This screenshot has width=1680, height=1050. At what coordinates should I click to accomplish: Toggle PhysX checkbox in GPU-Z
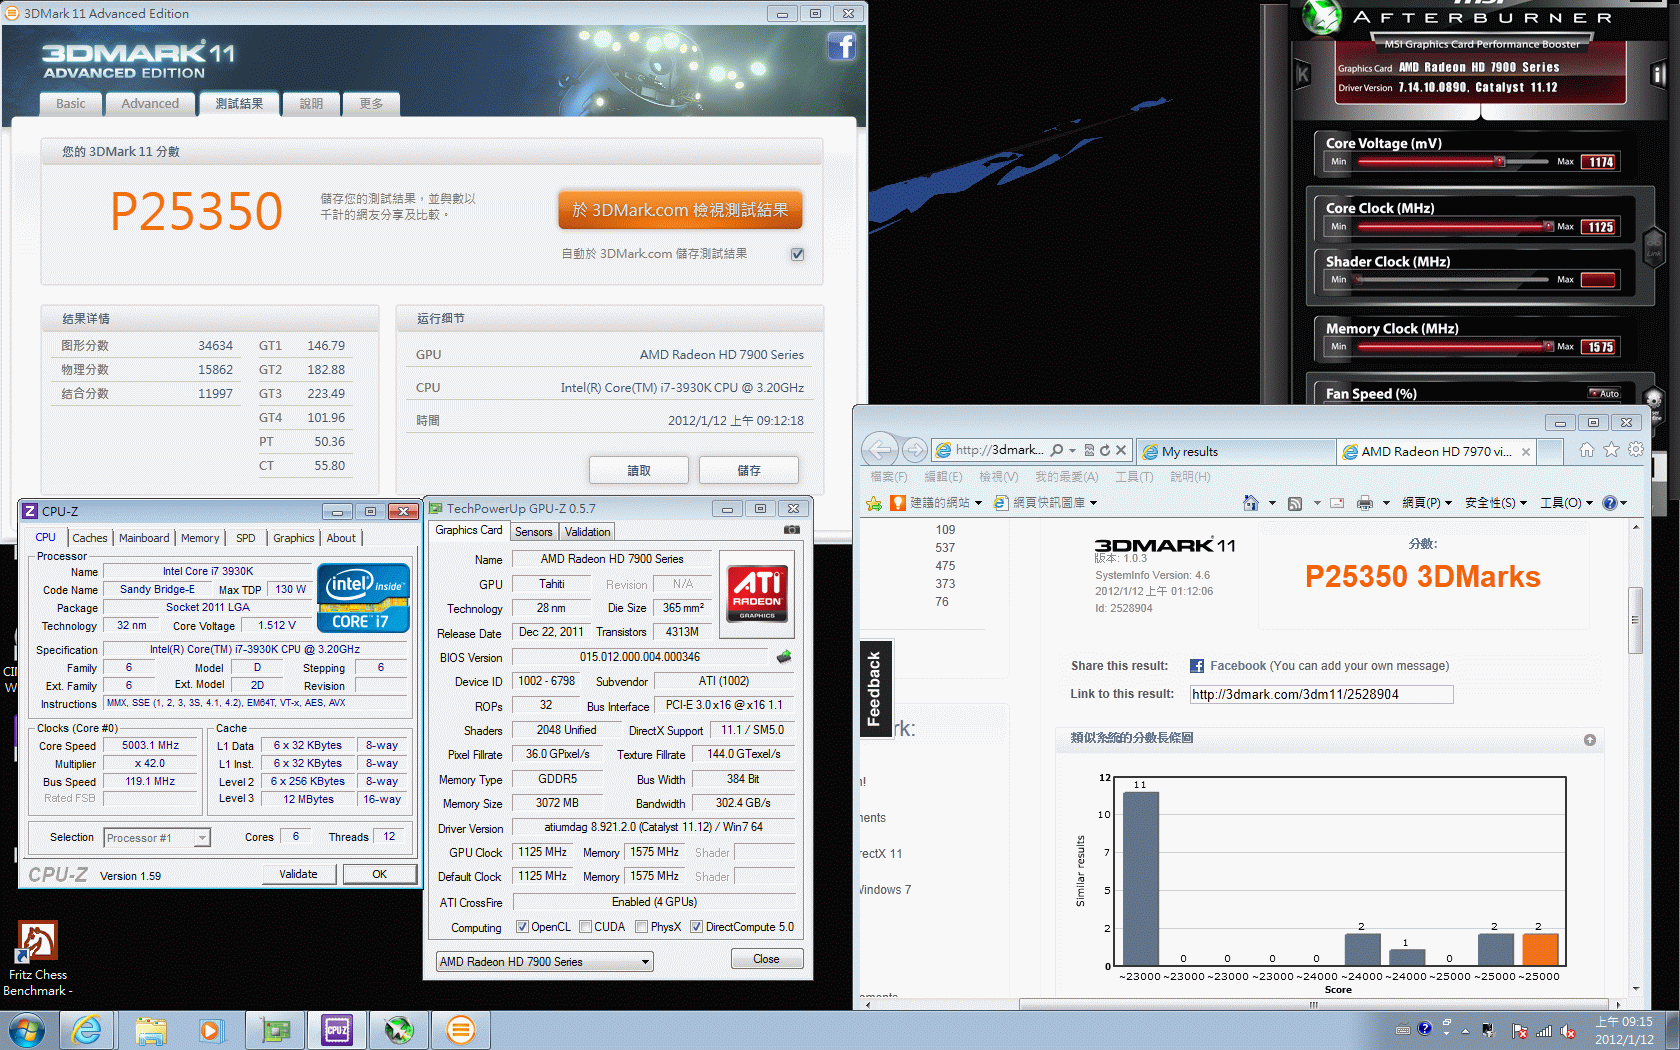[642, 927]
